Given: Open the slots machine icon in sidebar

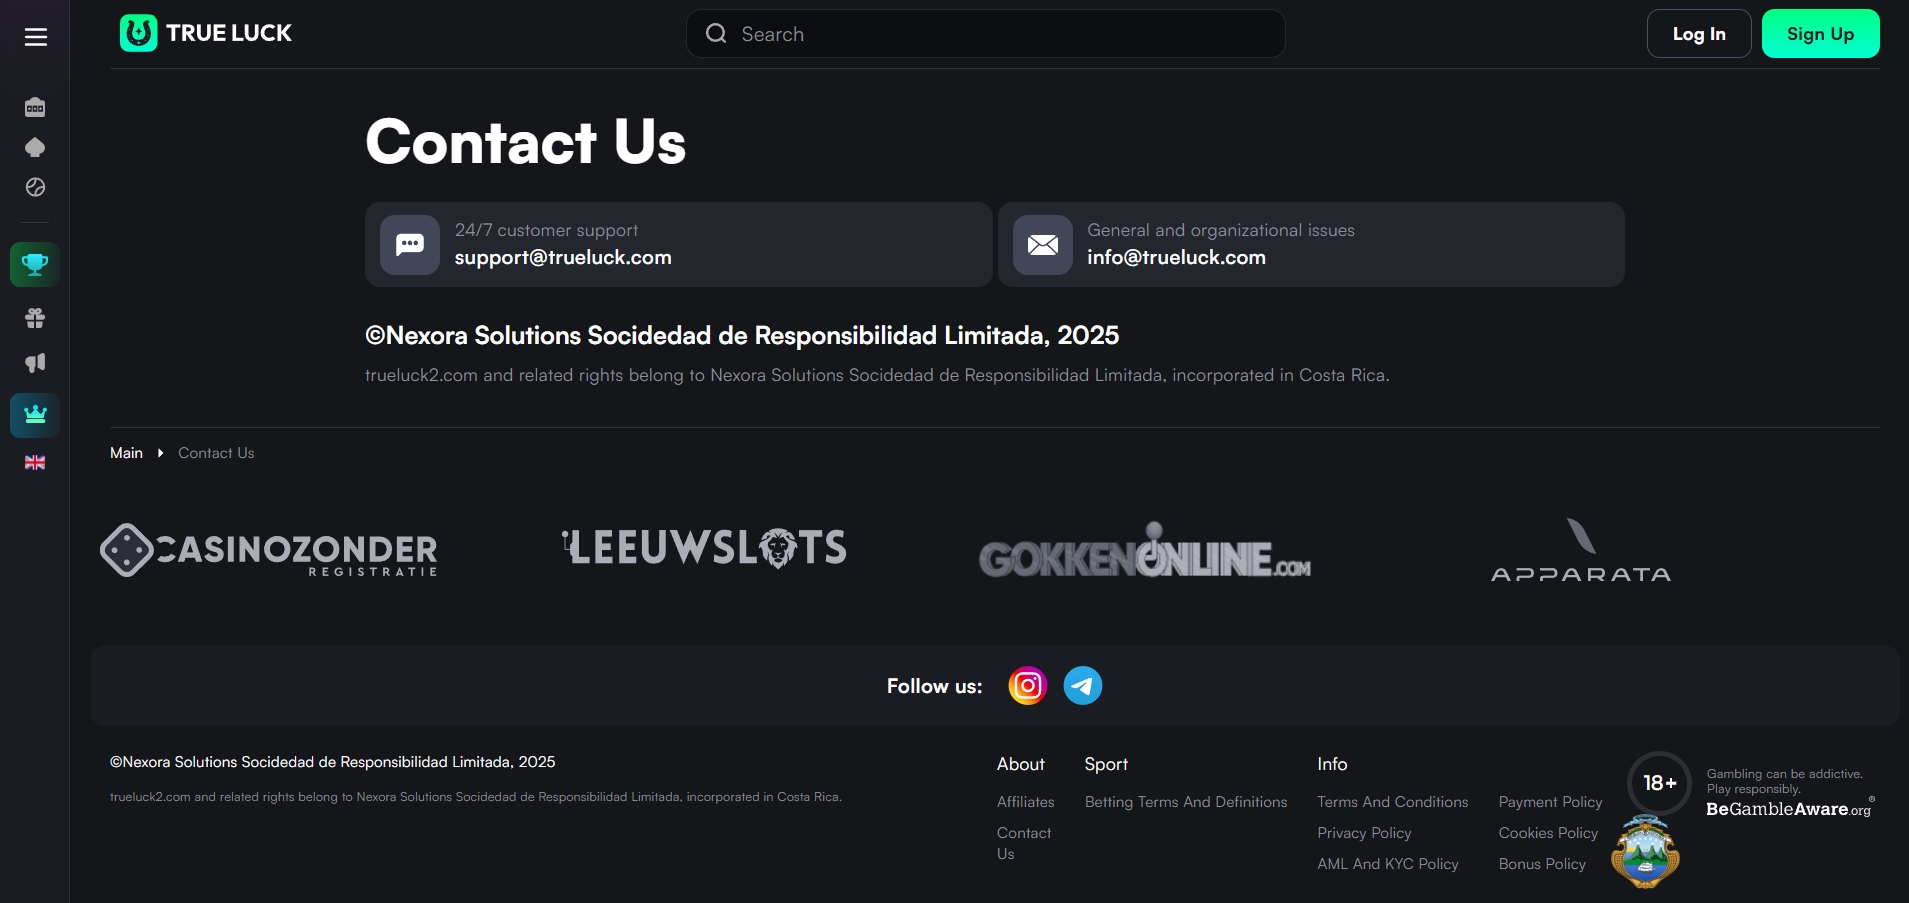Looking at the screenshot, I should 35,107.
